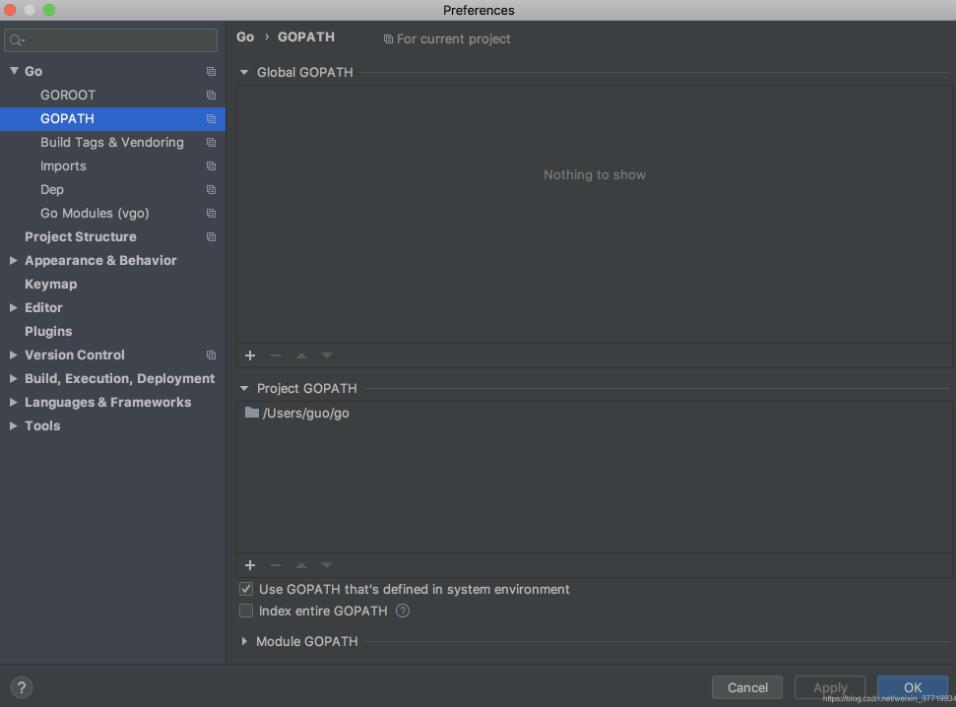
Task: Click the project-level icon beside Version Control
Action: (x=211, y=355)
